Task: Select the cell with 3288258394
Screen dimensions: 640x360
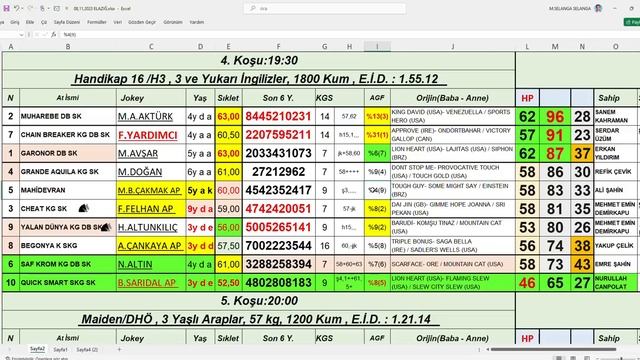Action: (278, 264)
